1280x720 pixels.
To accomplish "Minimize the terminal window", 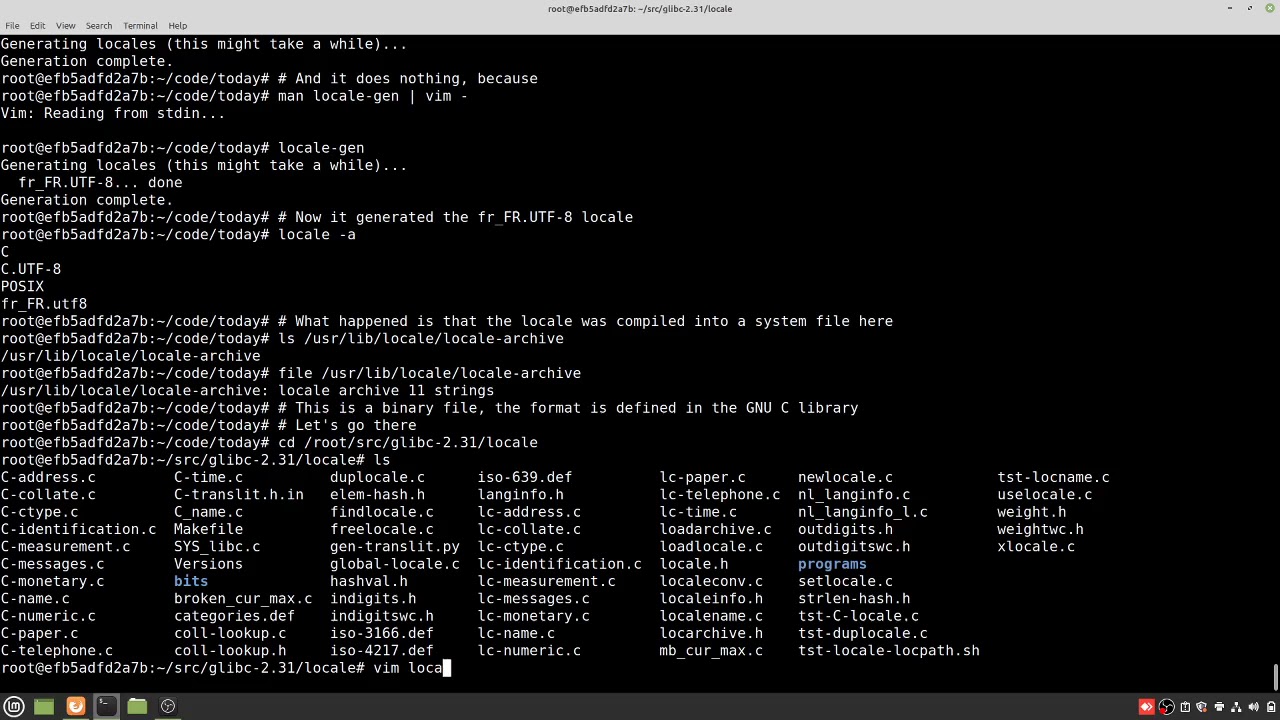I will [1229, 9].
